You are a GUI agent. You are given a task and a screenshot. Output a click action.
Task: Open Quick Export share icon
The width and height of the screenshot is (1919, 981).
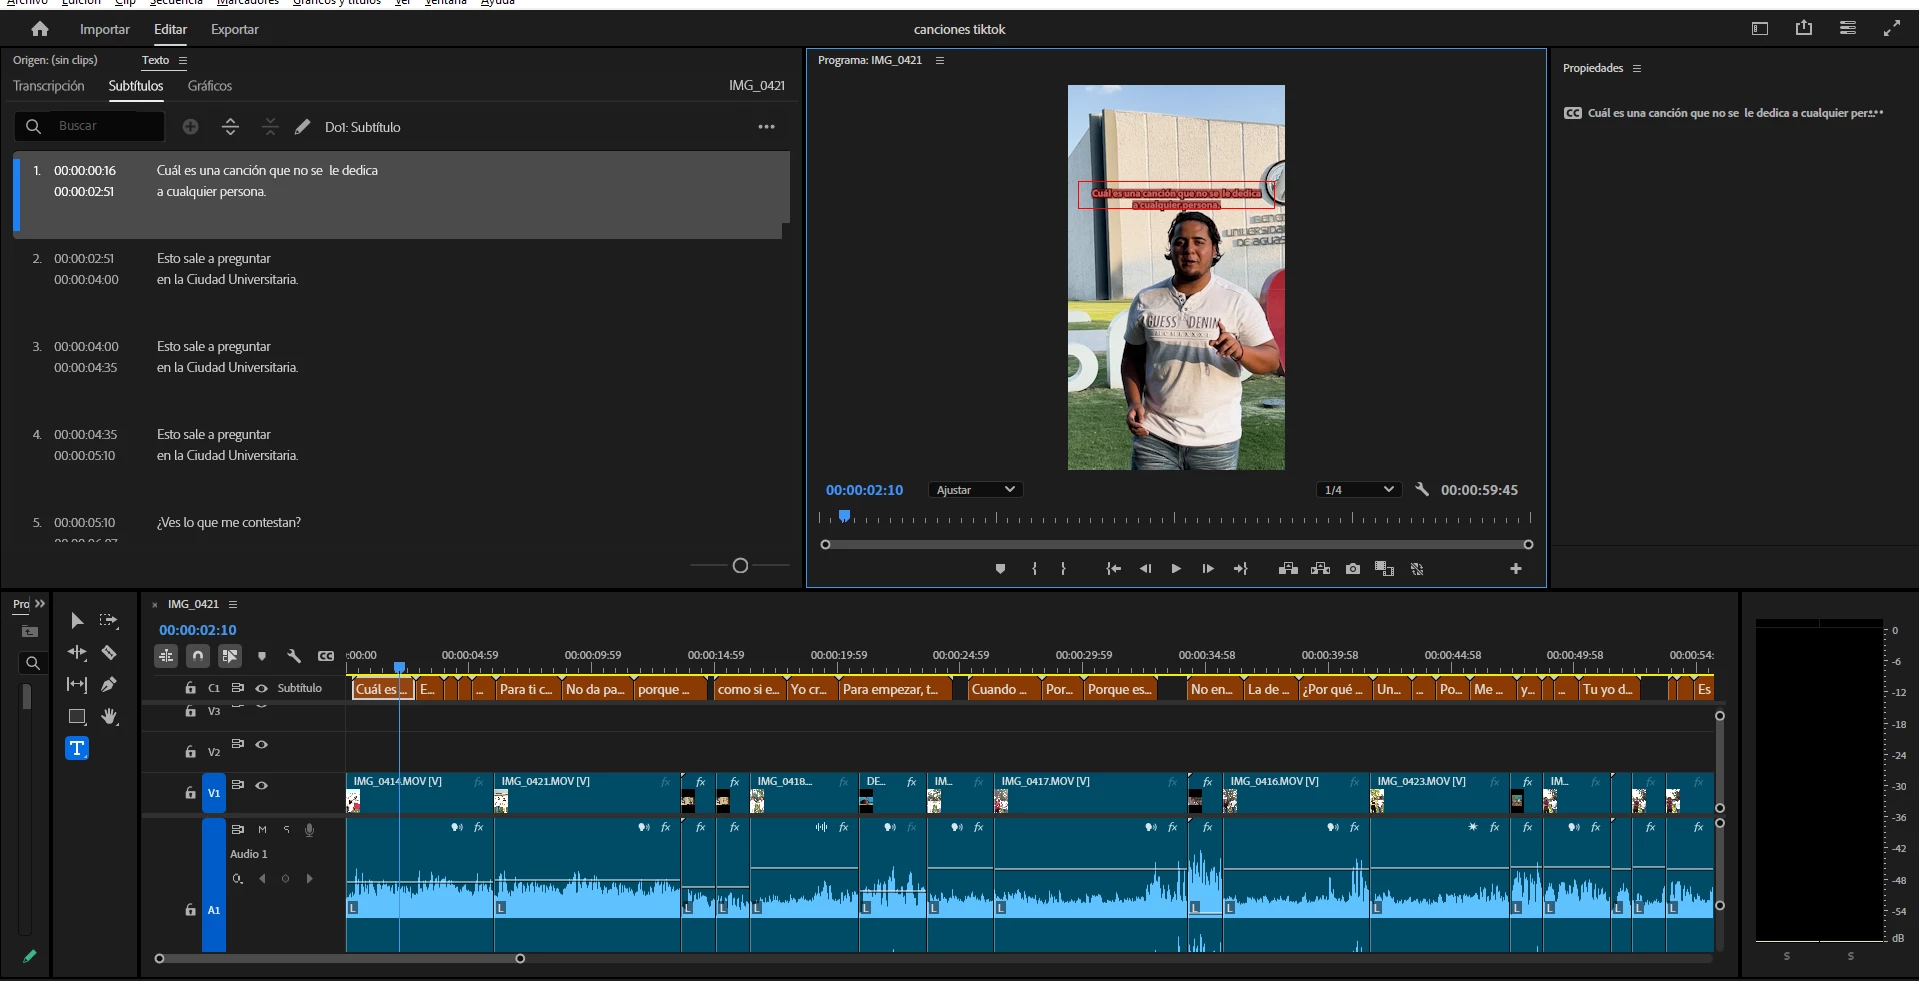(x=1804, y=28)
